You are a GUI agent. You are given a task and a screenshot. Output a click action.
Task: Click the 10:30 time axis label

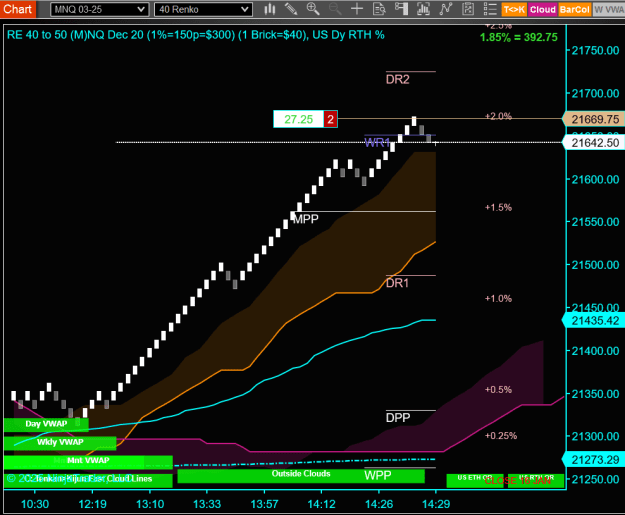tap(35, 504)
